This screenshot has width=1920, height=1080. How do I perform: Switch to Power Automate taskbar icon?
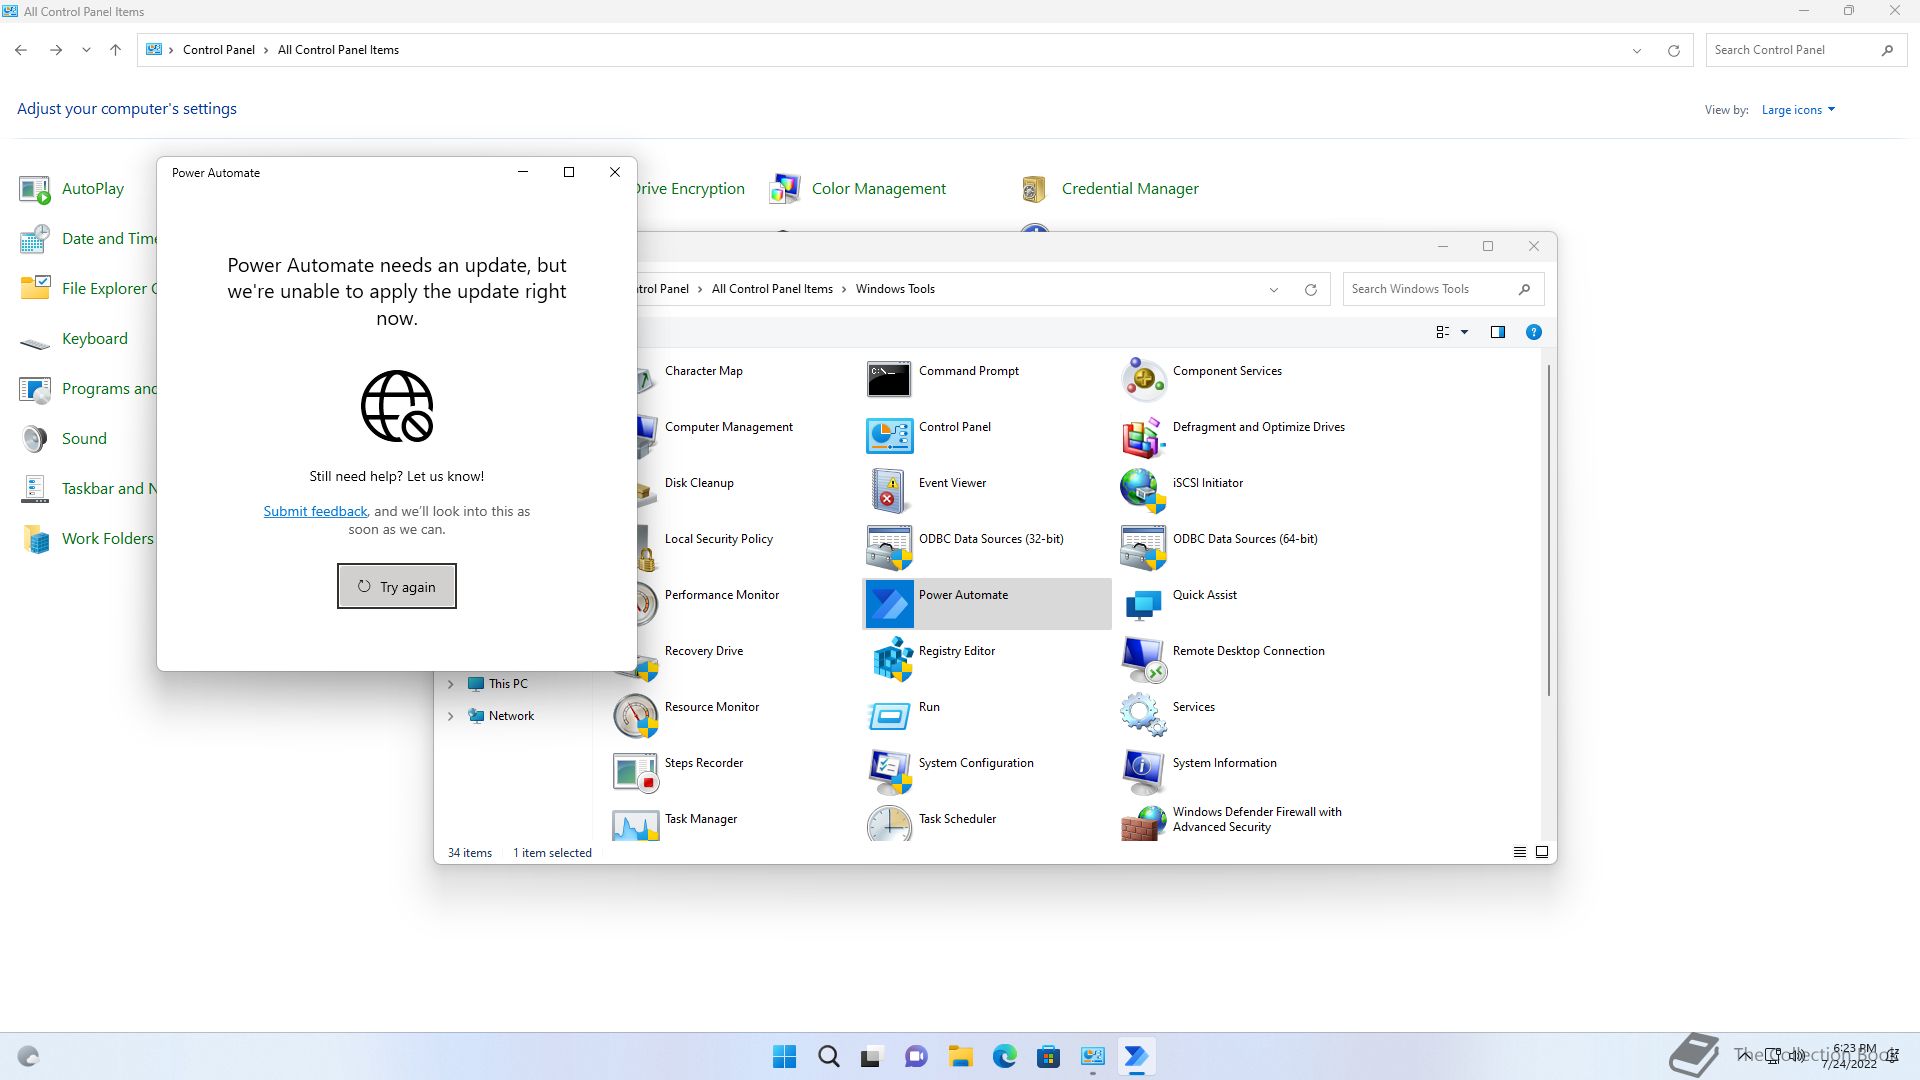tap(1137, 1056)
